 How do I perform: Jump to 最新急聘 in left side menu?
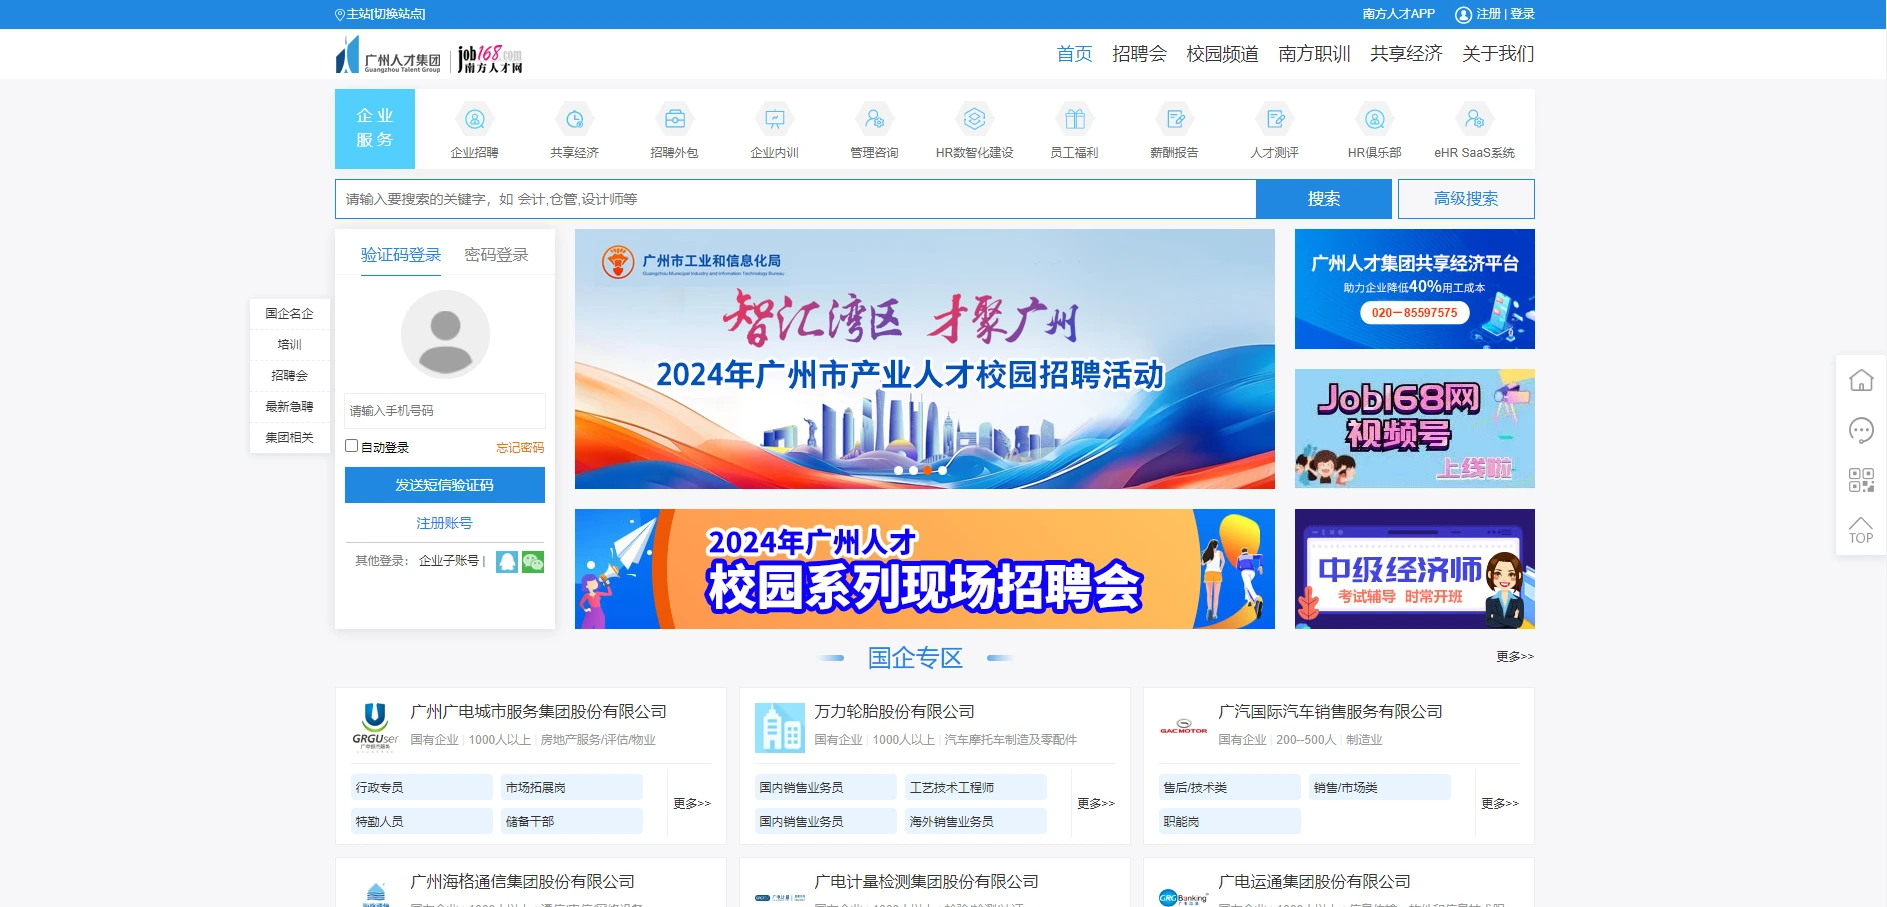coord(289,407)
